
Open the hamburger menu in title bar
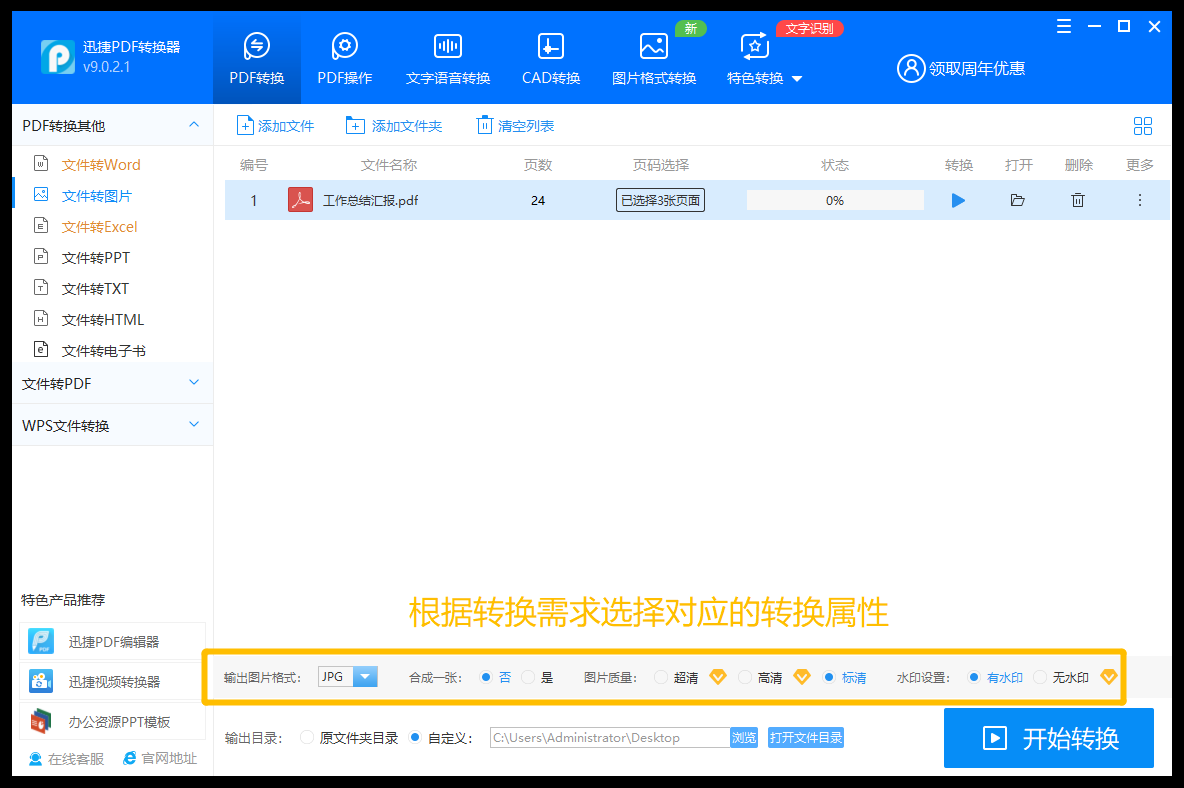(1064, 26)
